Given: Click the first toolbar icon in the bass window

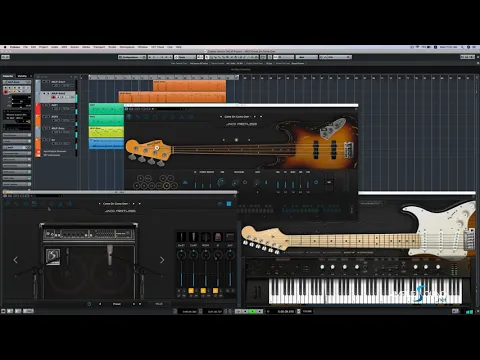Looking at the screenshot, I should click(129, 116).
